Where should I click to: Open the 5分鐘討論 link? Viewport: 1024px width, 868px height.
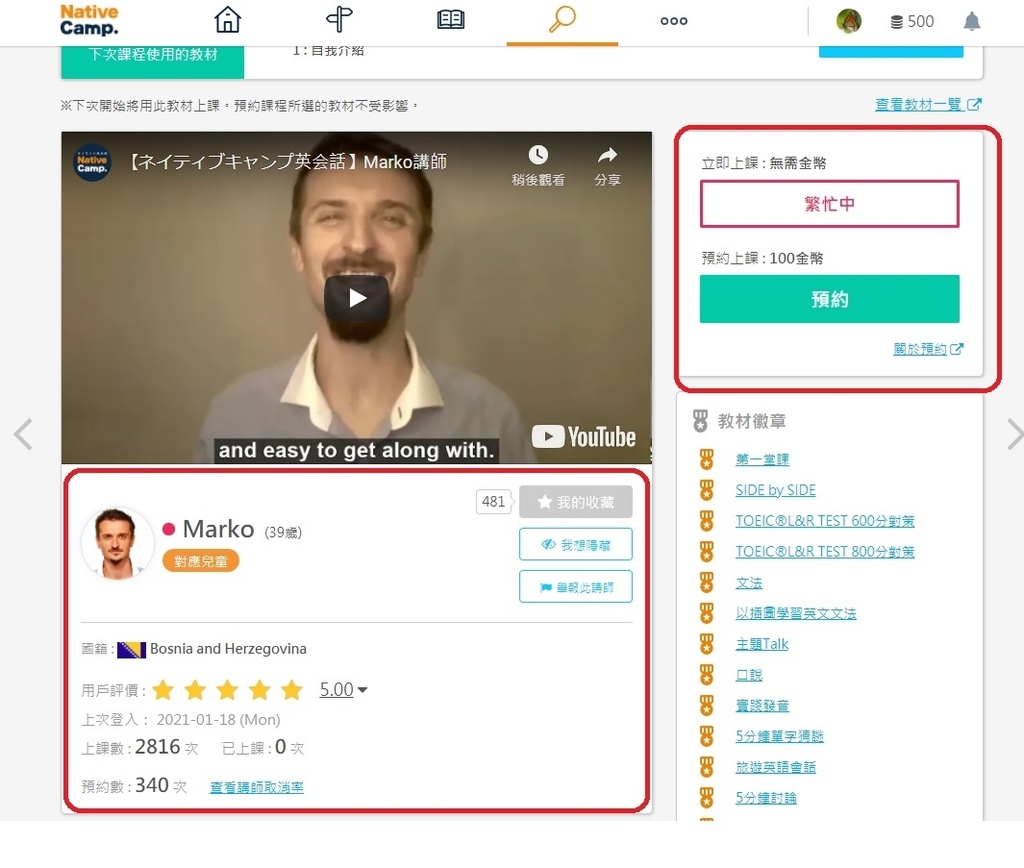point(765,797)
